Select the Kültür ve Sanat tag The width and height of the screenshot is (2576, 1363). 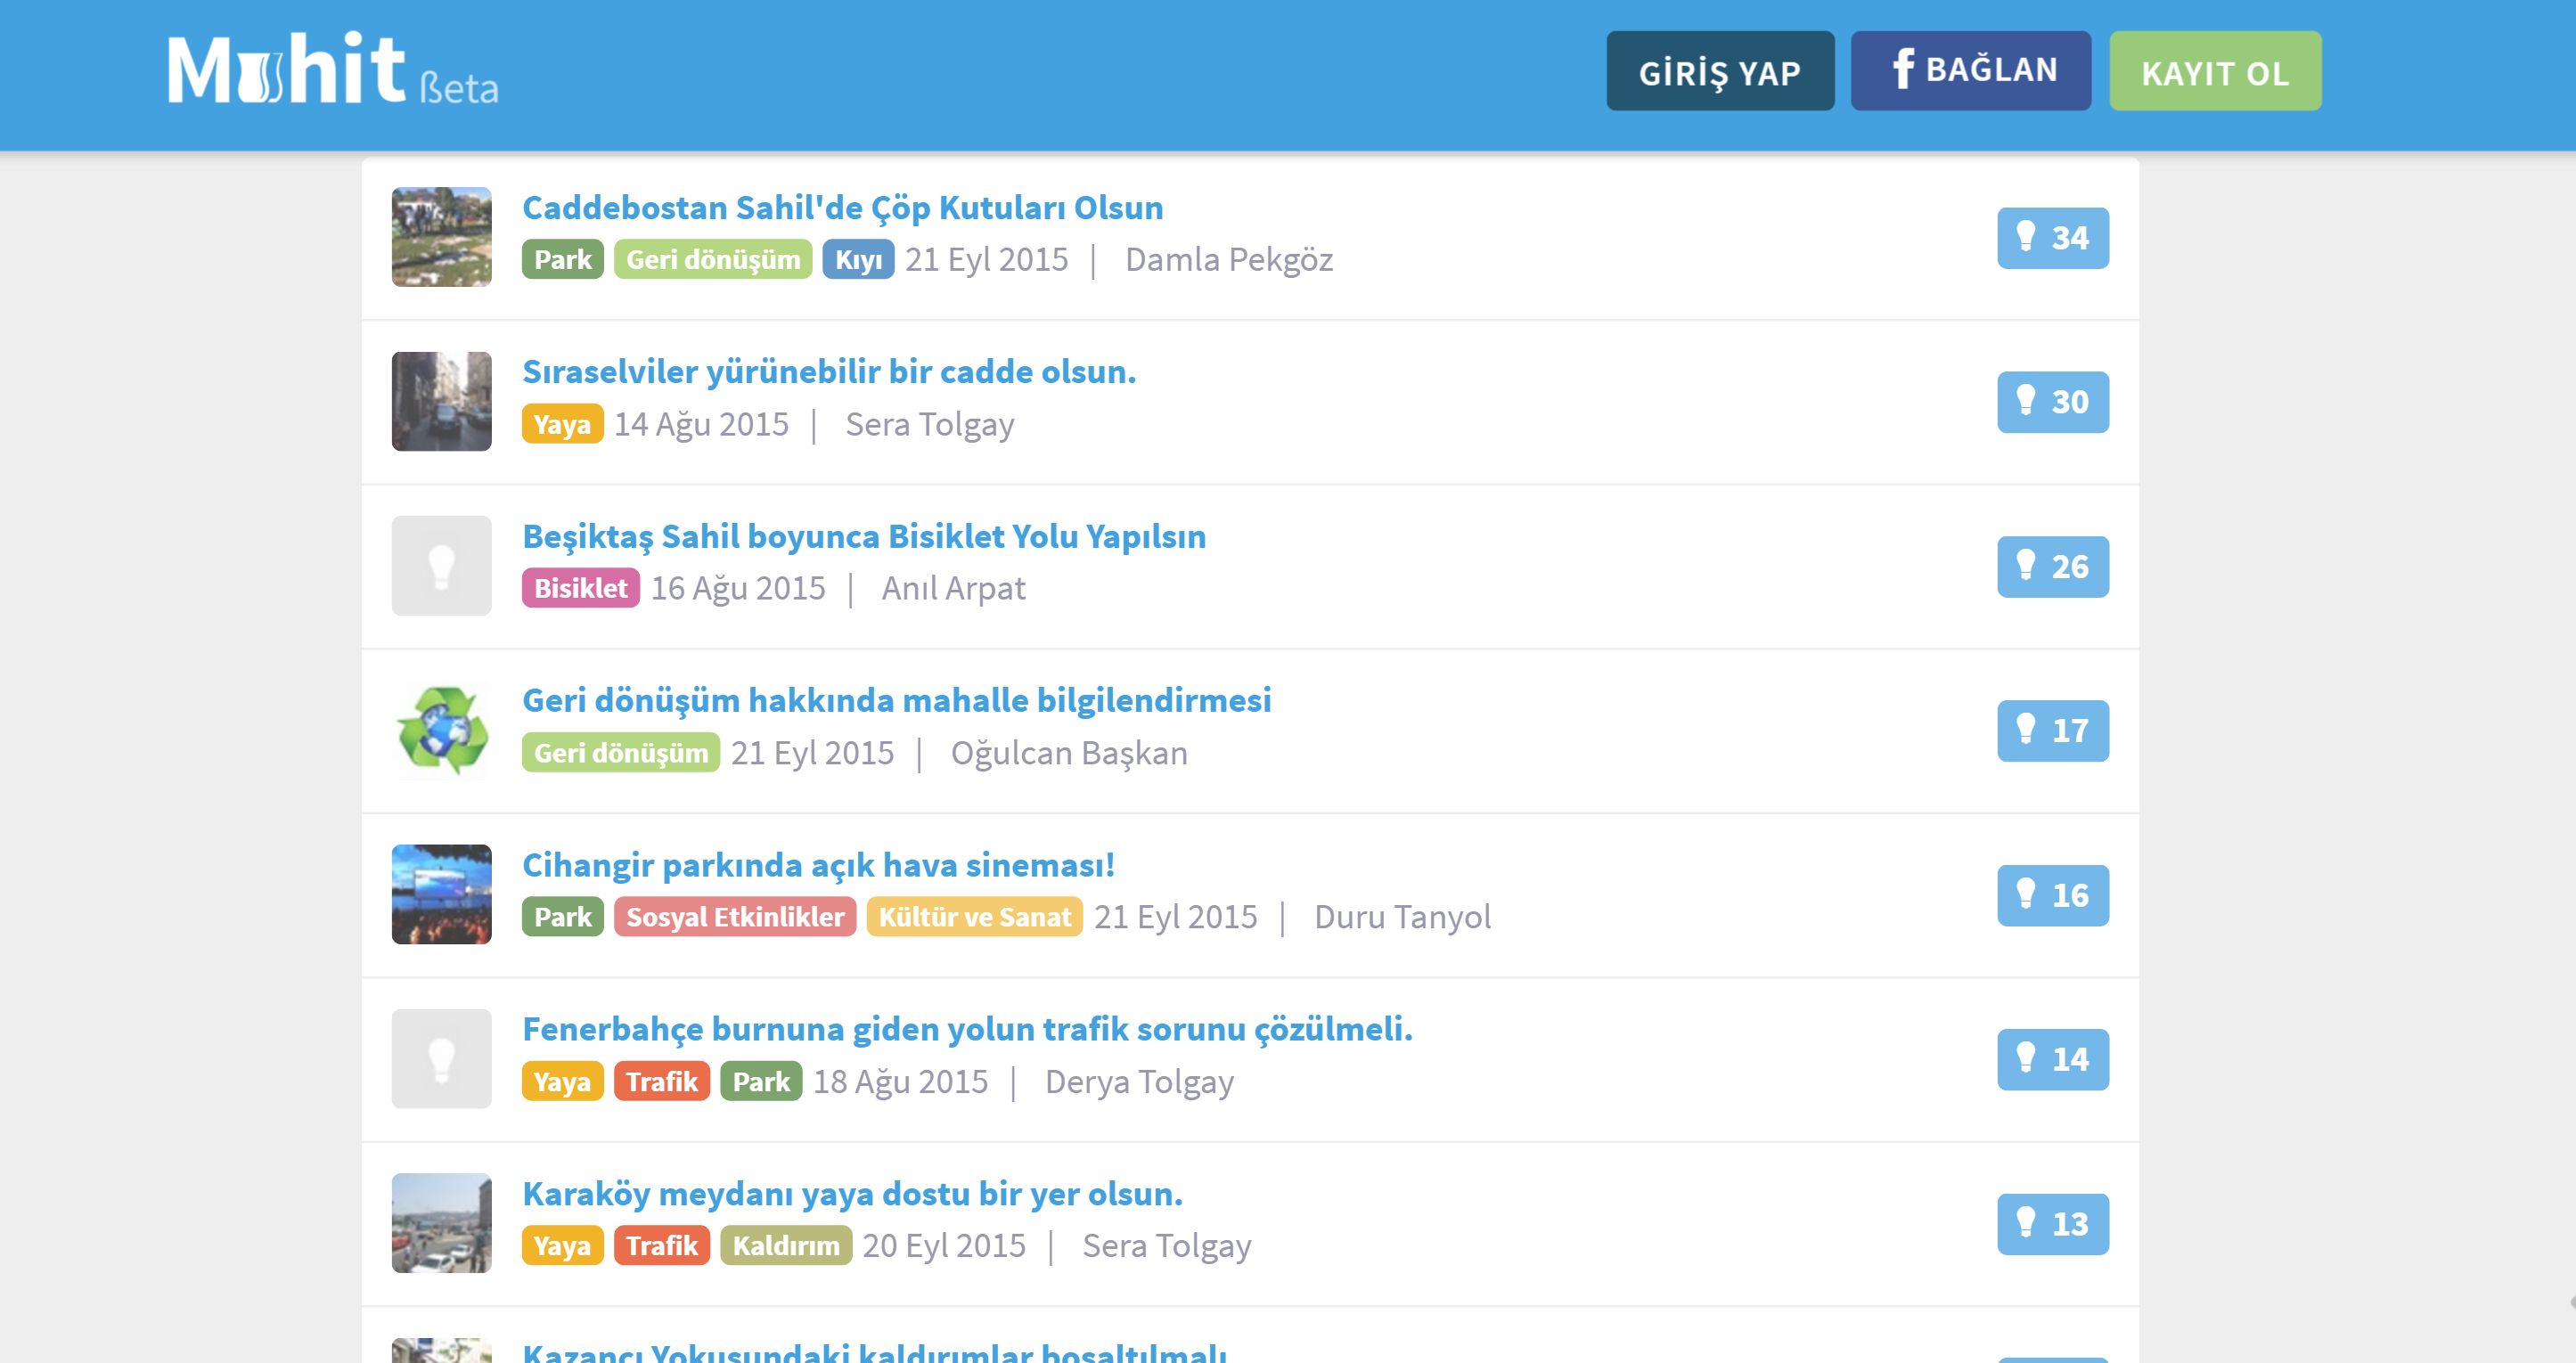973,917
